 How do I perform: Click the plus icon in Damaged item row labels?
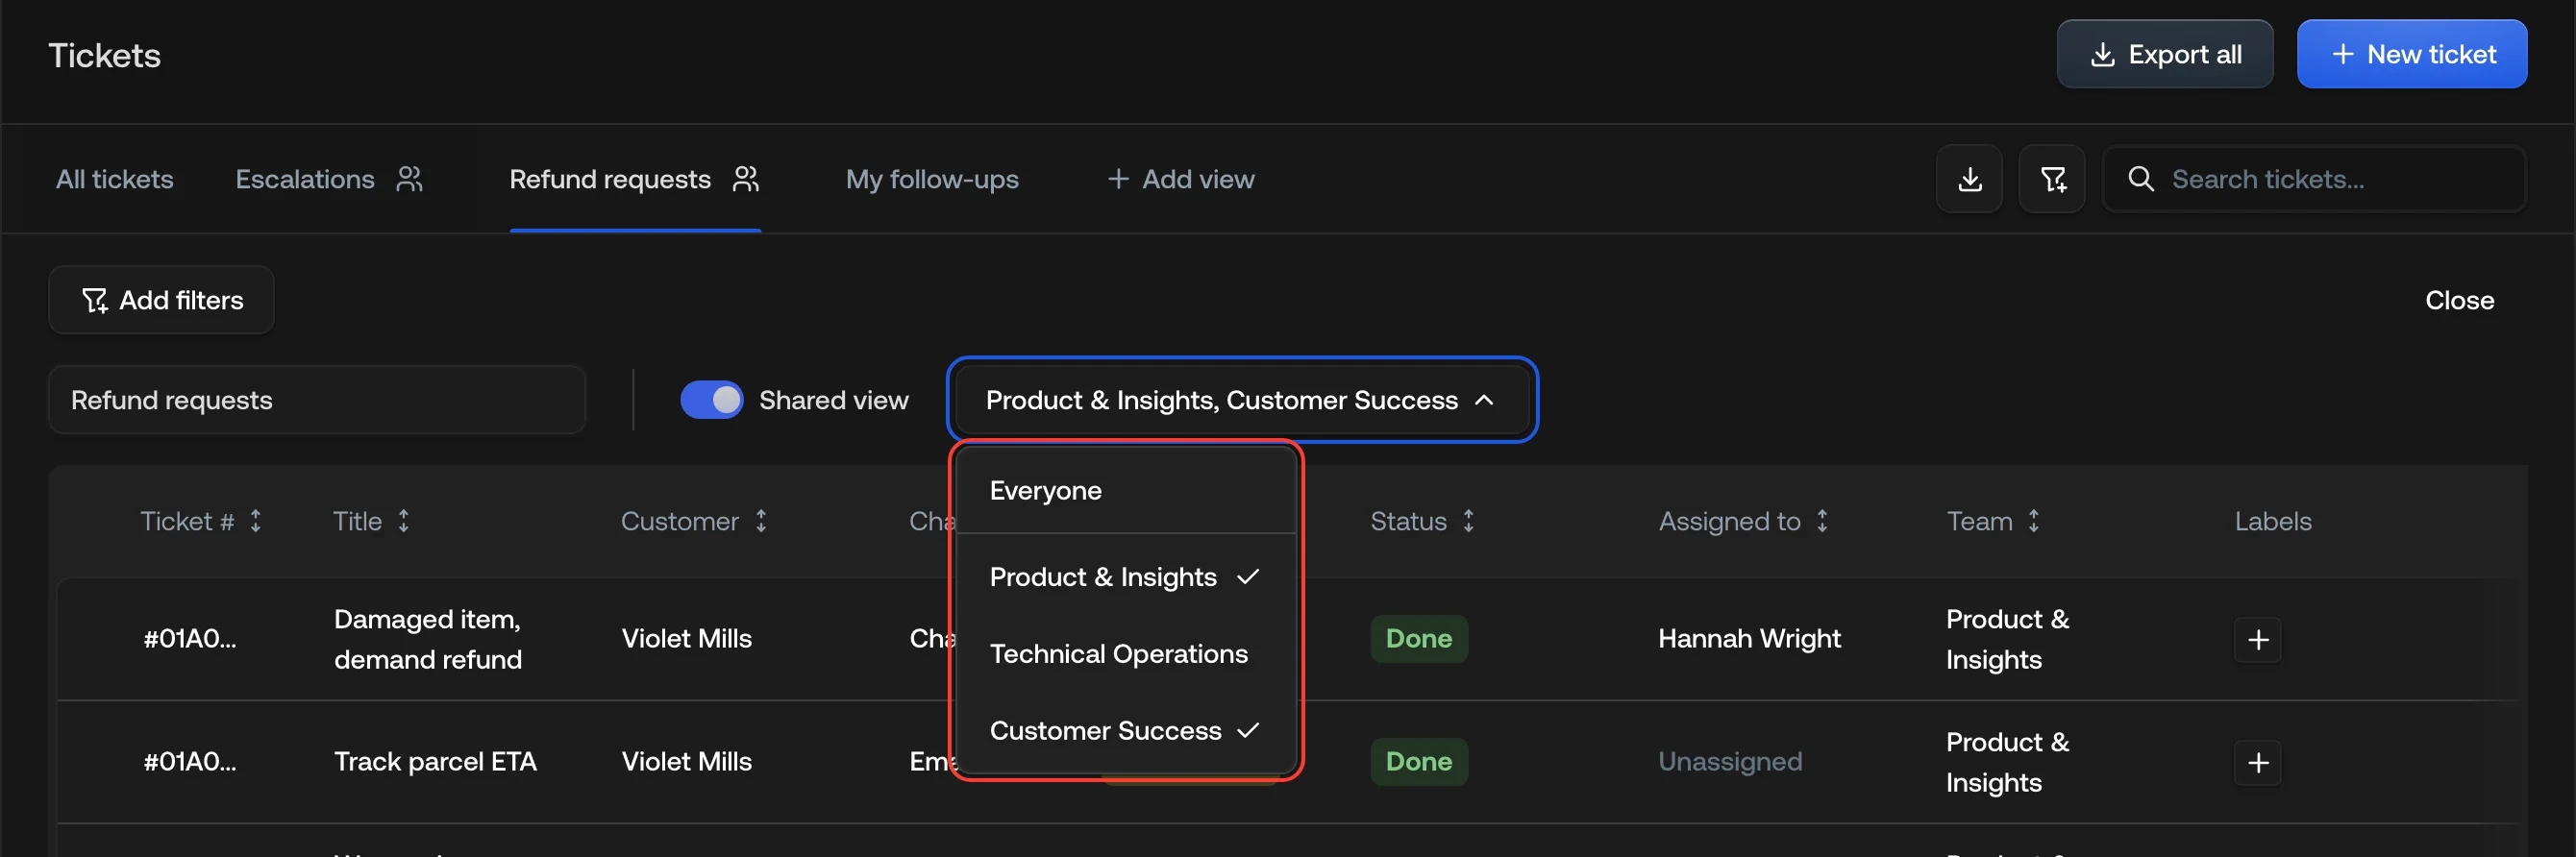pyautogui.click(x=2258, y=640)
